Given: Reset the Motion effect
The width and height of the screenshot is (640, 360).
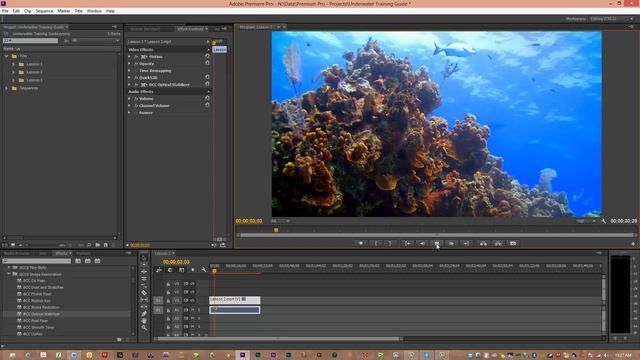Looking at the screenshot, I should [x=207, y=56].
